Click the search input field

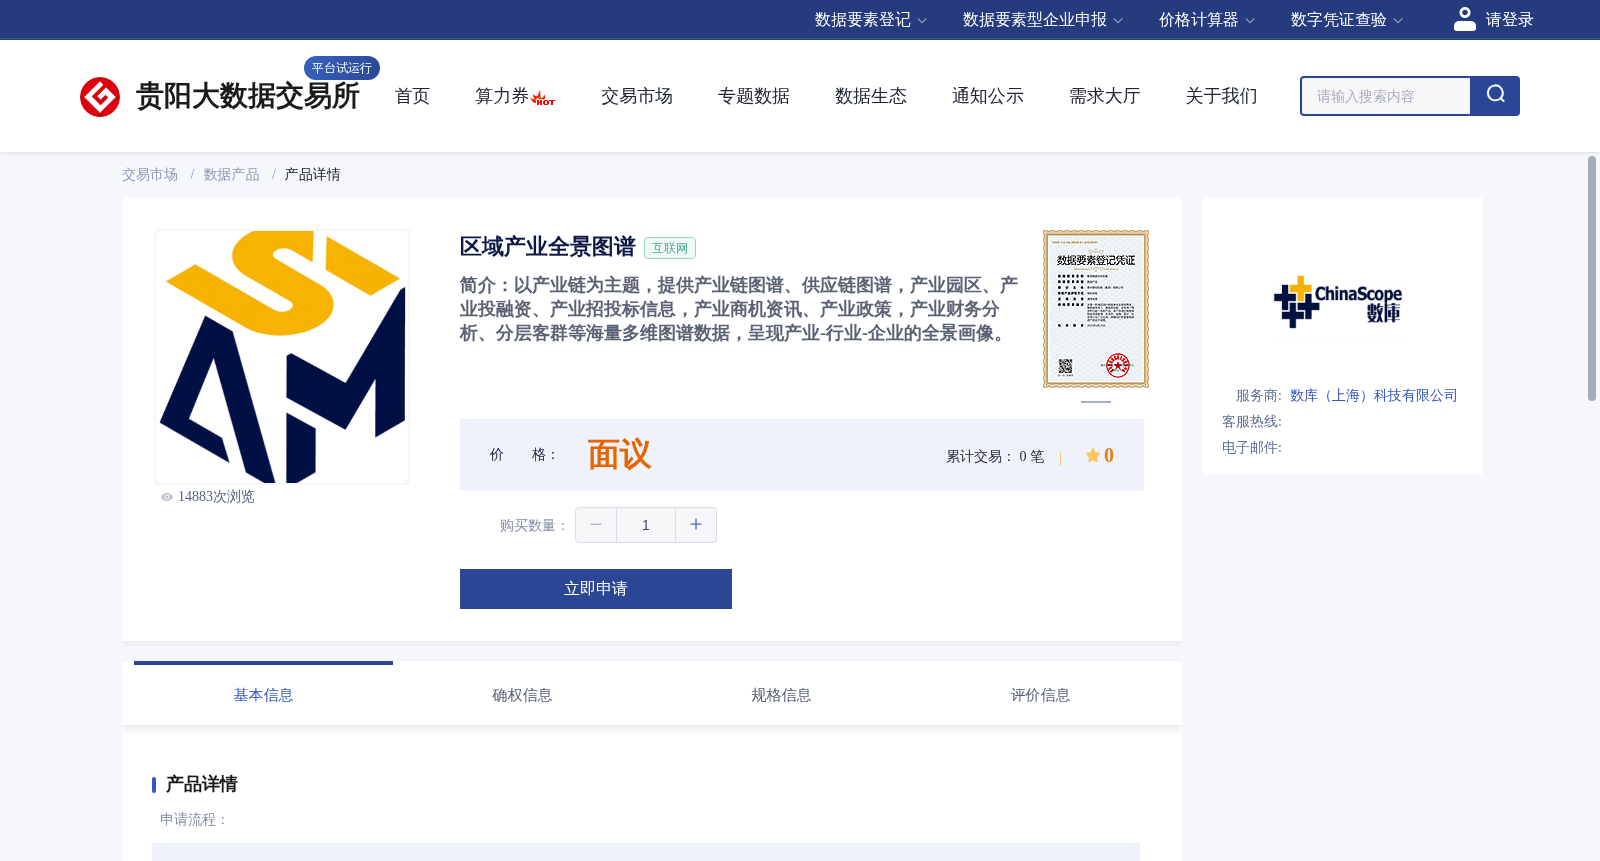tap(1386, 96)
